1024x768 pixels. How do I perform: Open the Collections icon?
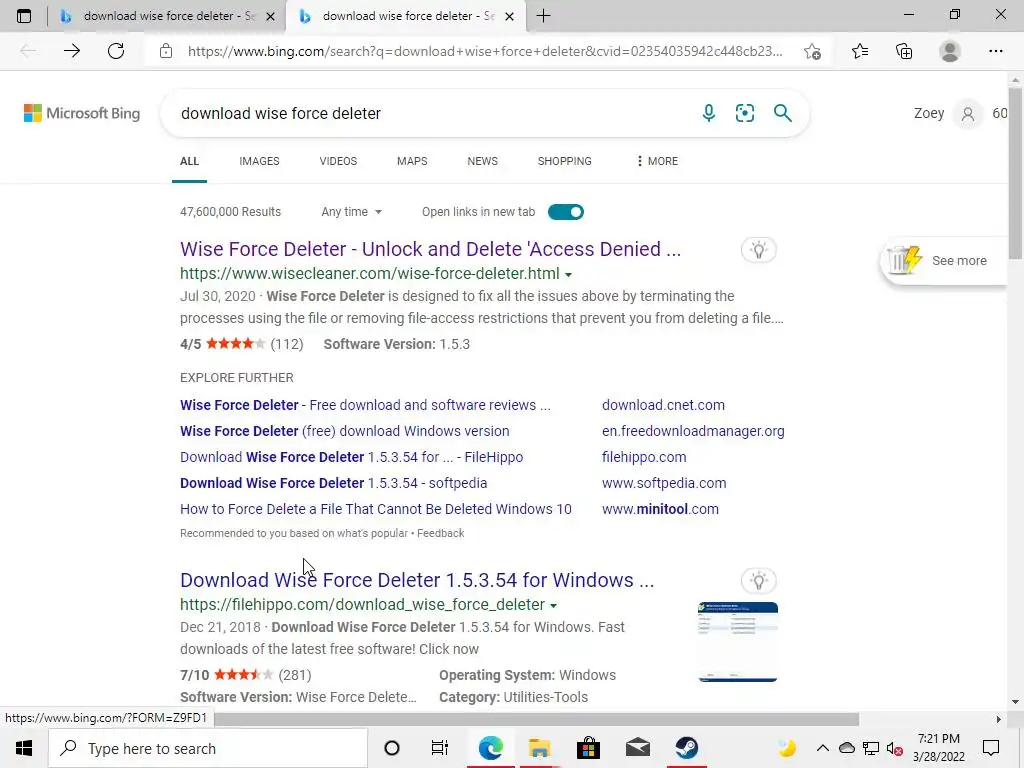[x=904, y=51]
